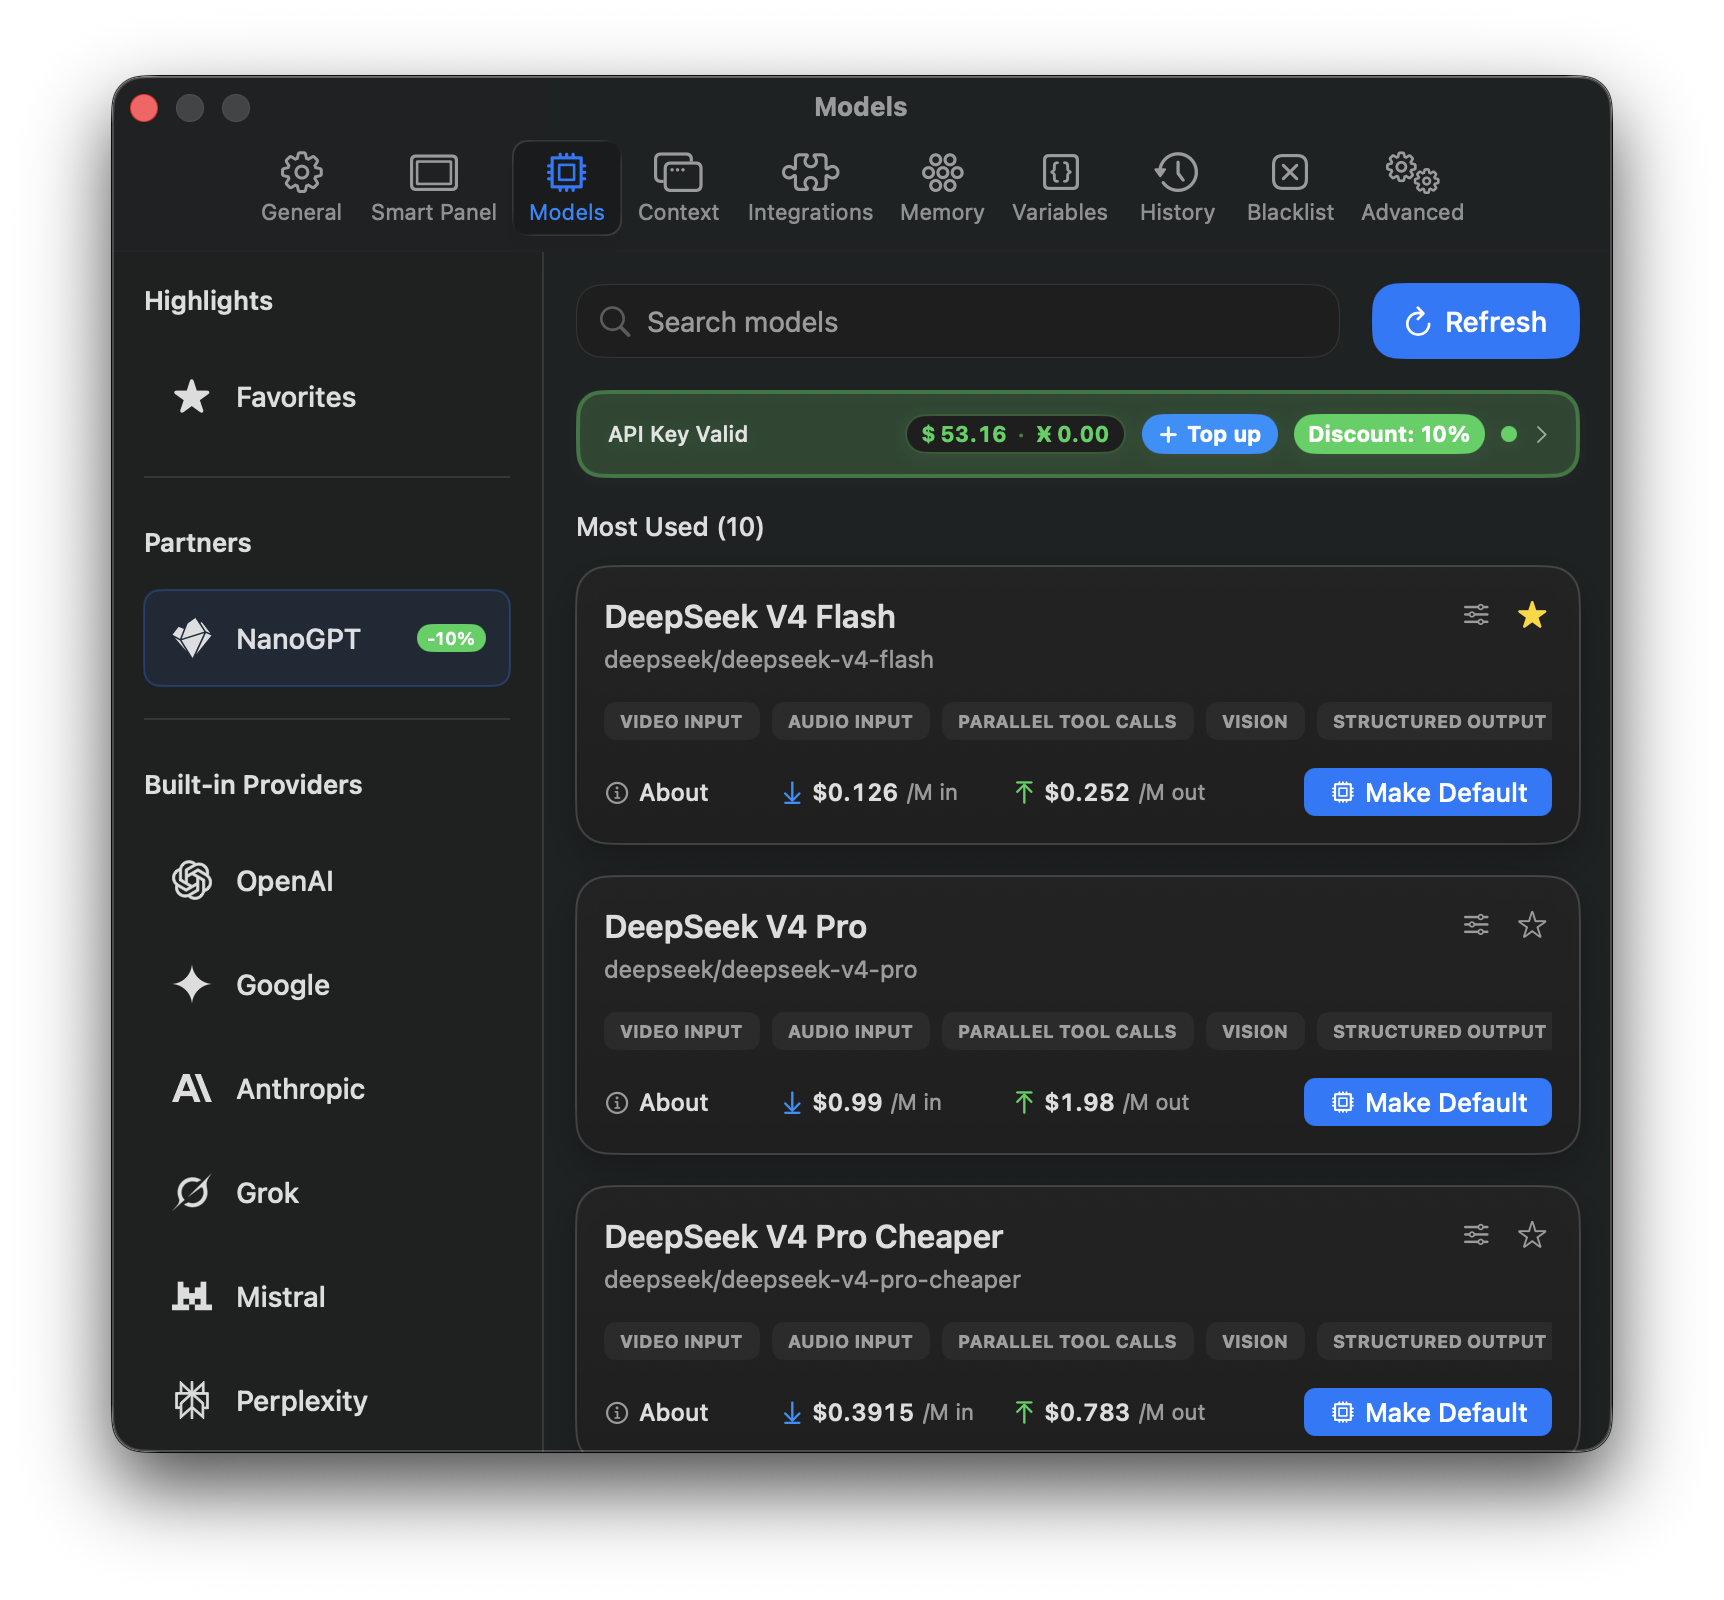Select the OpenAI provider
1724x1600 pixels.
pos(327,881)
